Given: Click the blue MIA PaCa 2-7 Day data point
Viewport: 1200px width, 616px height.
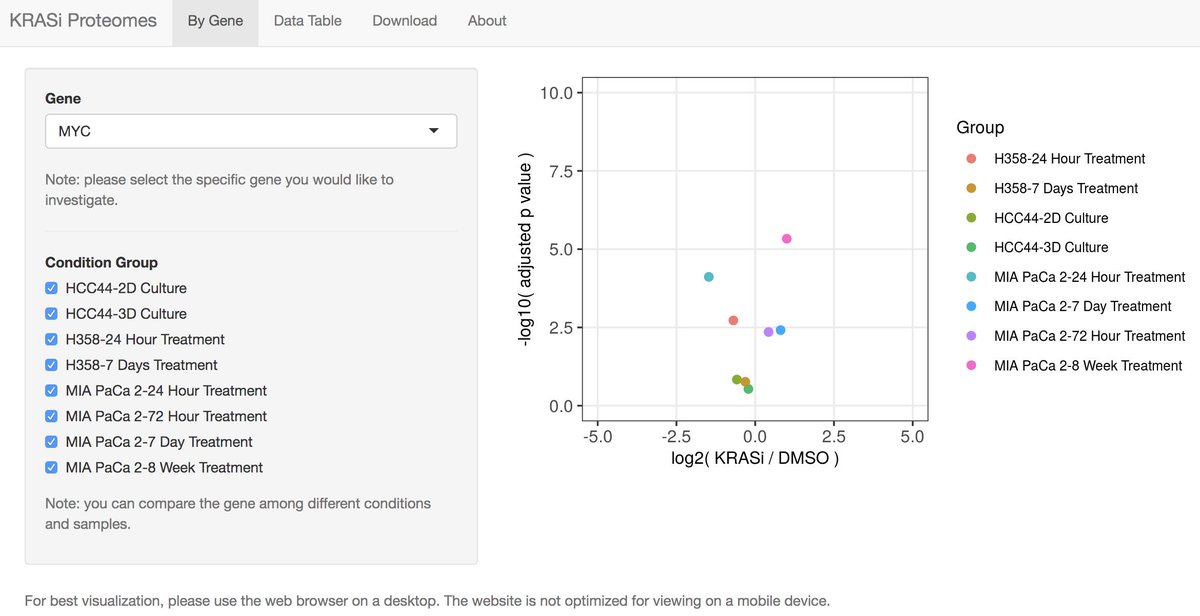Looking at the screenshot, I should (780, 330).
